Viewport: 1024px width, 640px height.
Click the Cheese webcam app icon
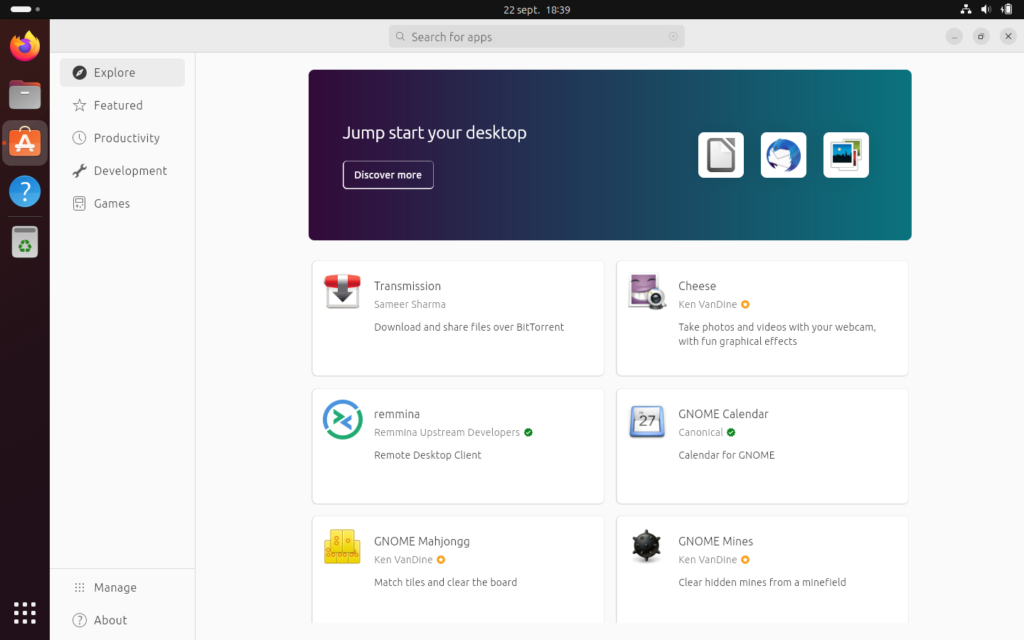[647, 292]
